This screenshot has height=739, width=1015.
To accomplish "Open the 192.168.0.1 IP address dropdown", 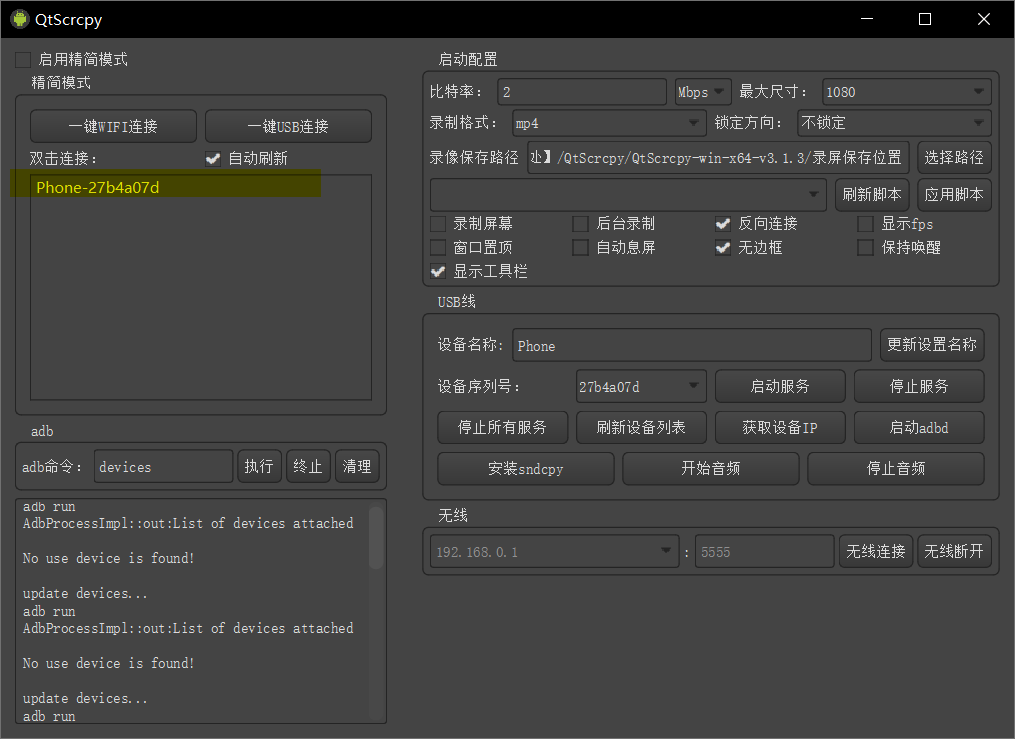I will point(554,551).
